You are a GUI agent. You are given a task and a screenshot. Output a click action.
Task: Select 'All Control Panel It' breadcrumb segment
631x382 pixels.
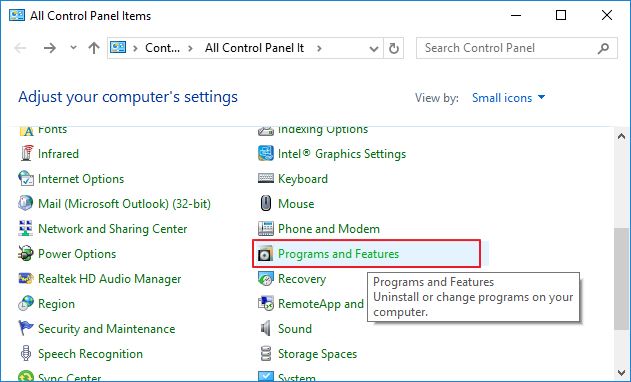[x=254, y=48]
